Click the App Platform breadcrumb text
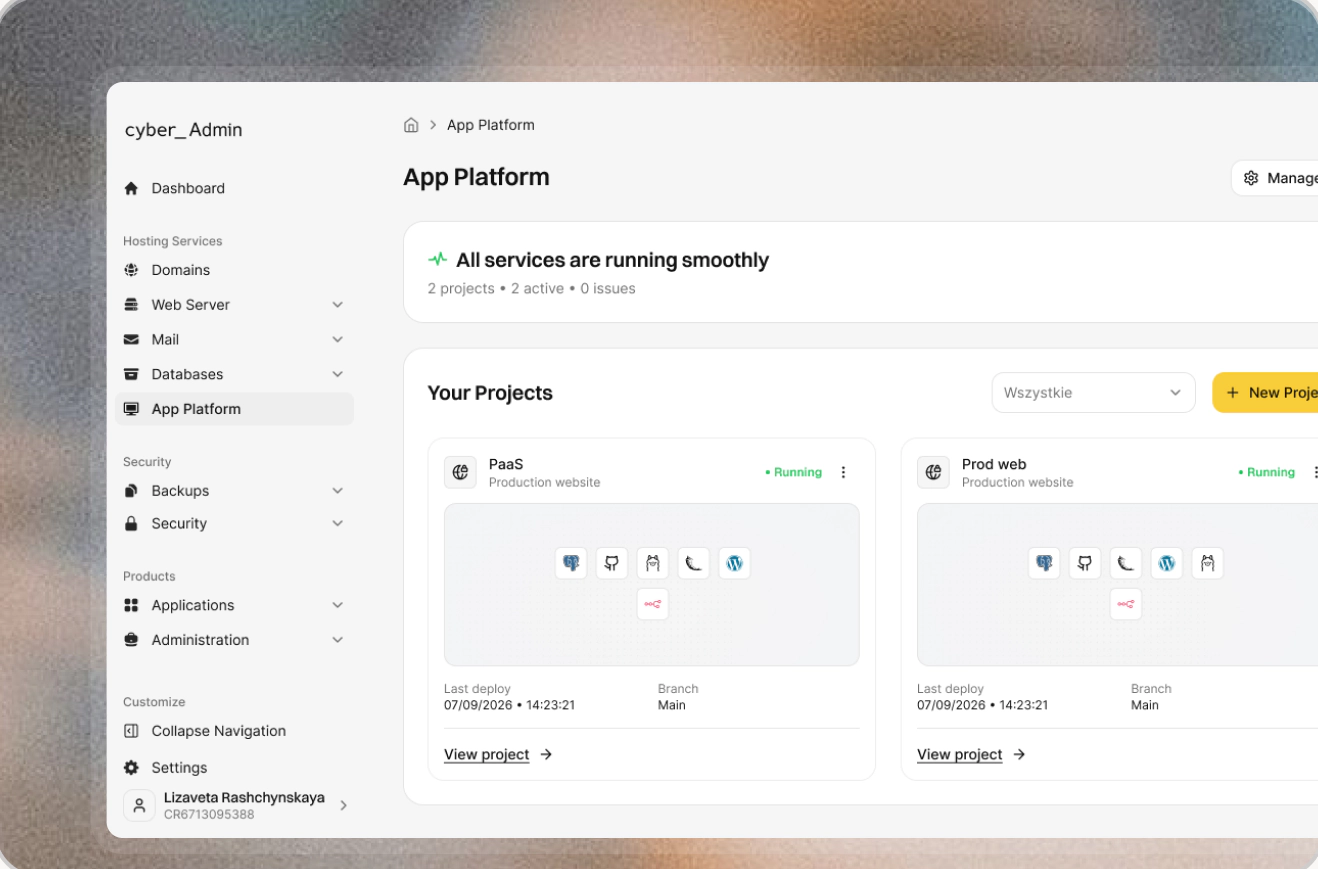This screenshot has width=1318, height=869. 491,125
